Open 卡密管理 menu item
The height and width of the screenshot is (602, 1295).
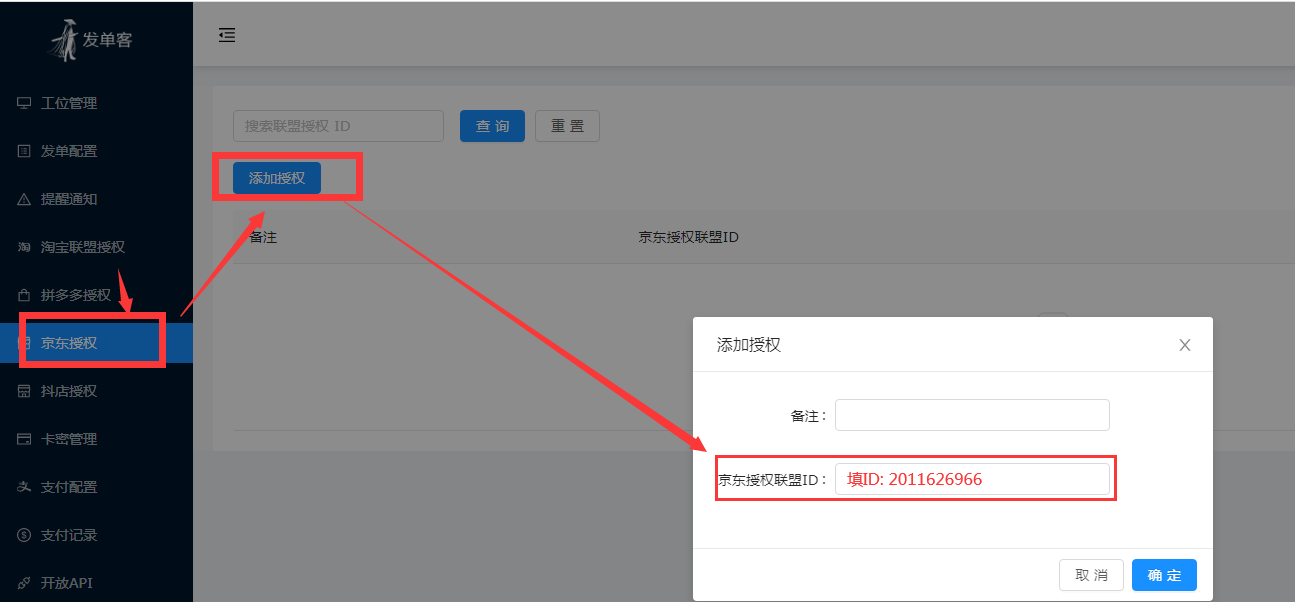click(96, 439)
